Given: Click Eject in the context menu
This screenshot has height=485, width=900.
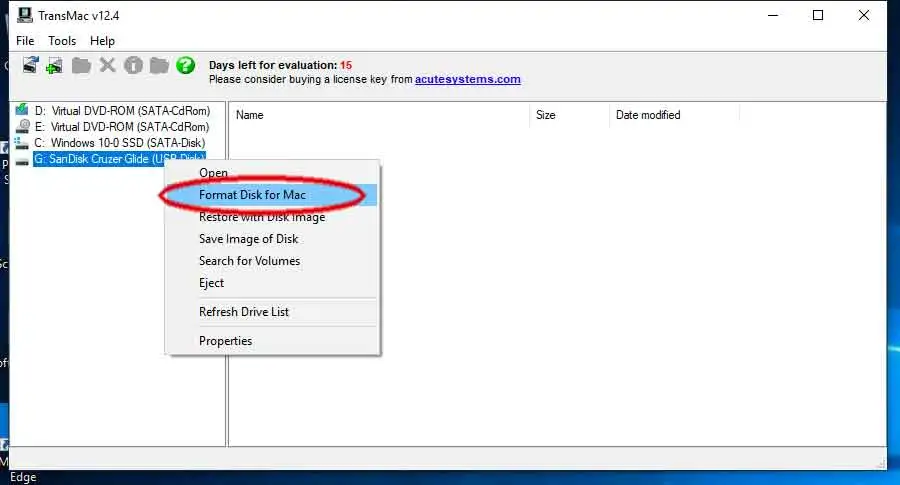Looking at the screenshot, I should pyautogui.click(x=273, y=283).
